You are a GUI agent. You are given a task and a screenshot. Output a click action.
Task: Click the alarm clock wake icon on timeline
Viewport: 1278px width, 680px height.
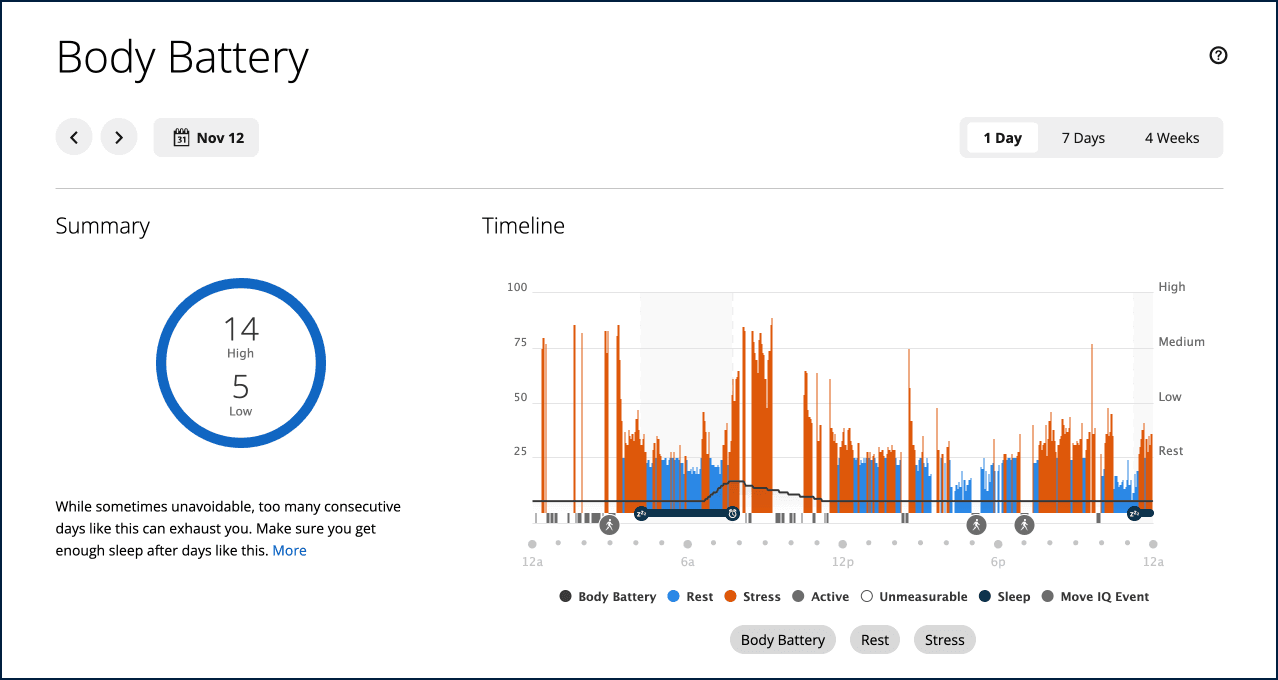[732, 514]
